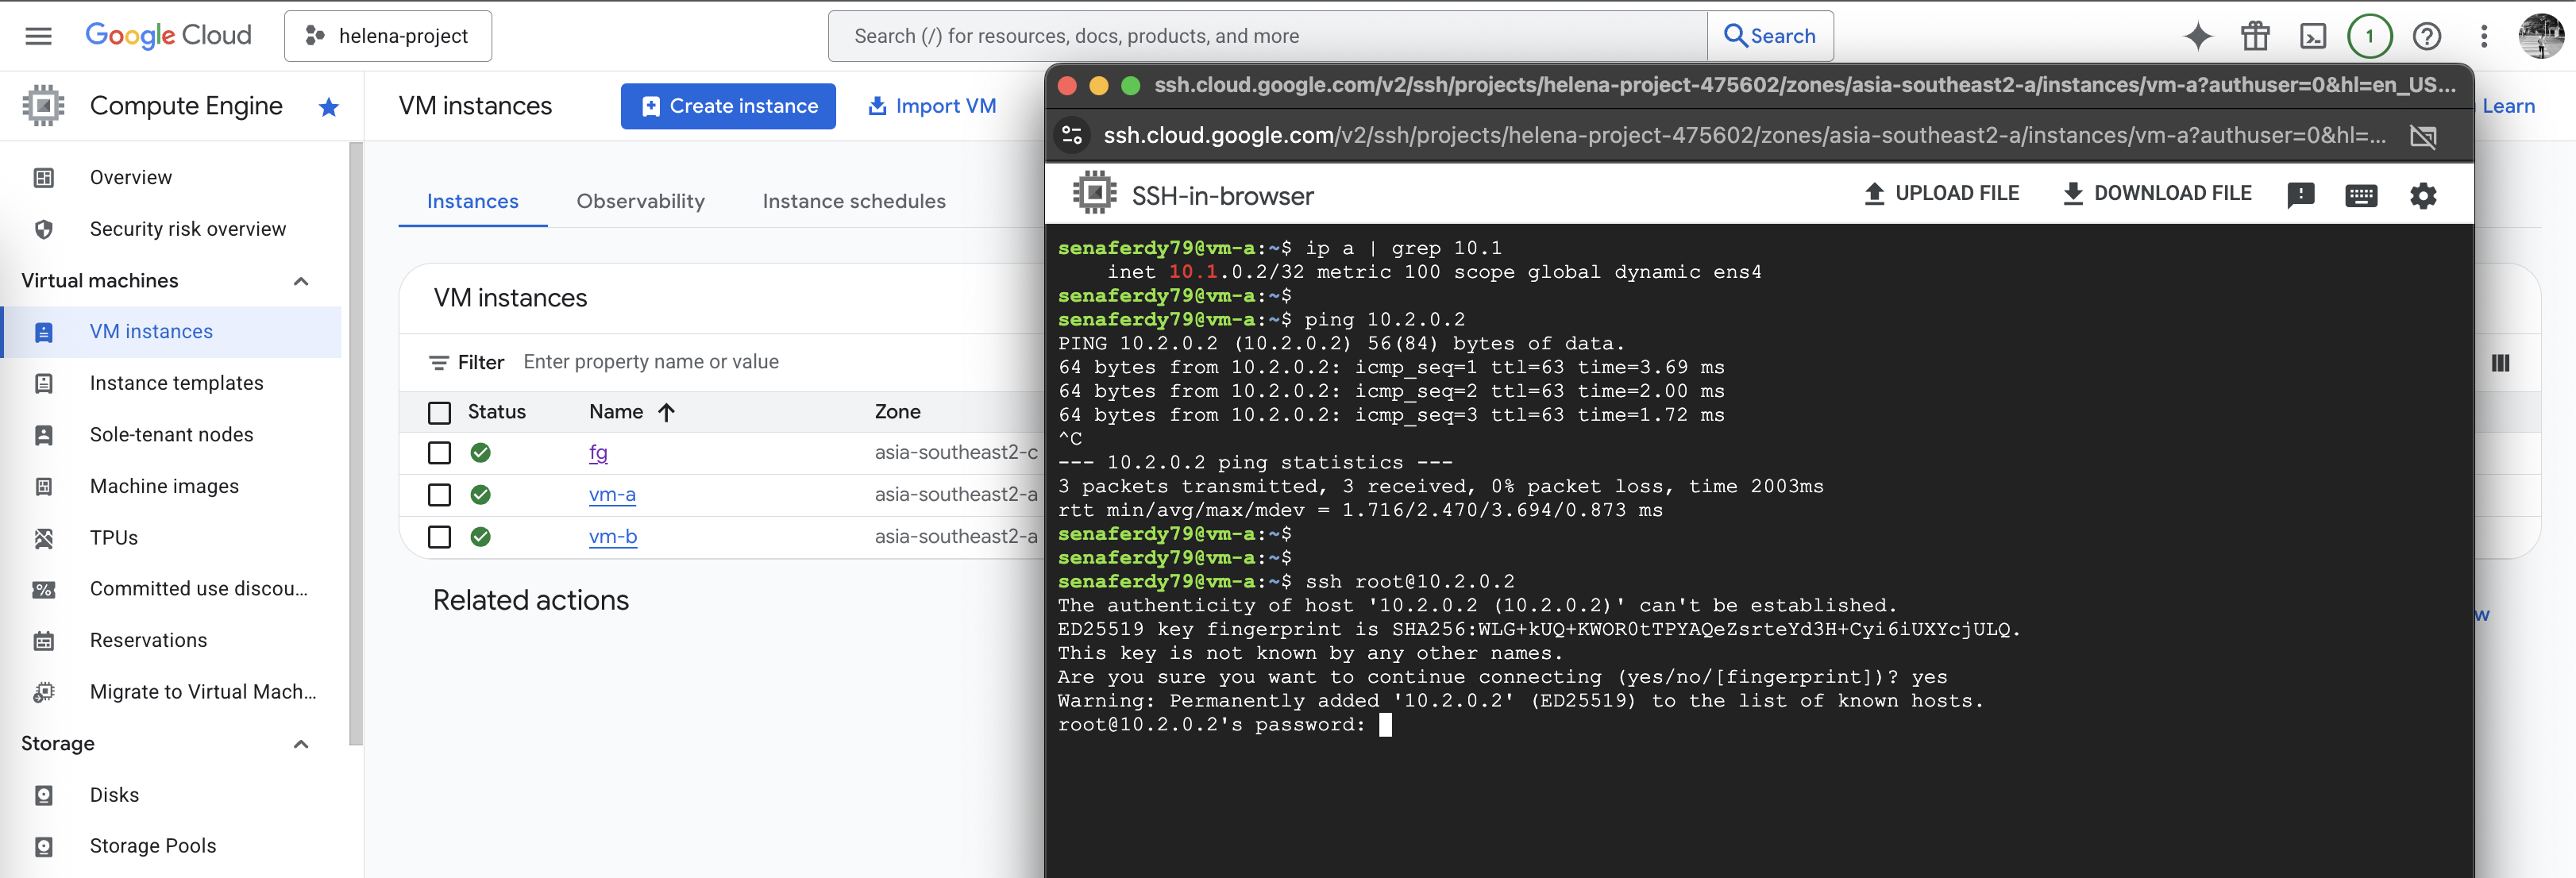Switch to the Observability tab
This screenshot has height=878, width=2576.
[x=640, y=201]
